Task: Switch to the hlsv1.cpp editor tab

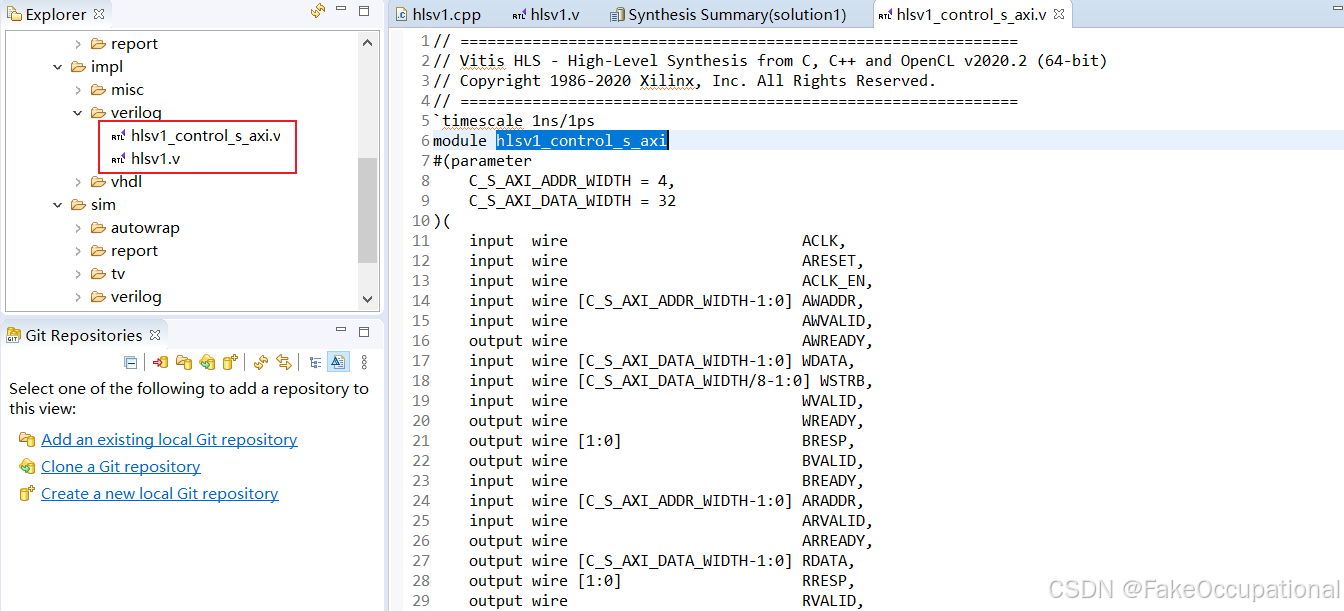Action: (x=439, y=15)
